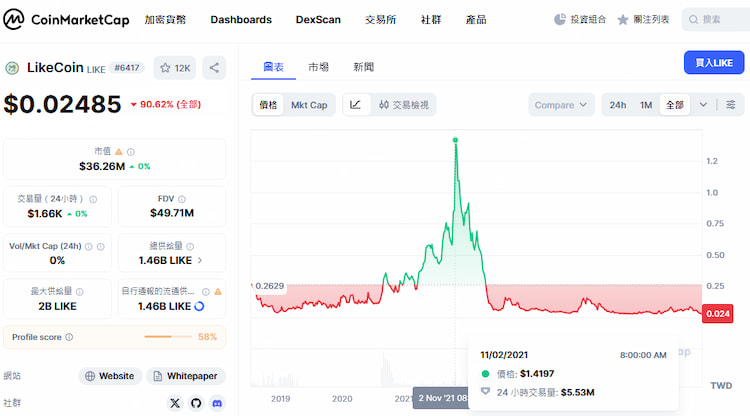Click the market cap warning triangle icon
This screenshot has height=416, width=750.
119,152
